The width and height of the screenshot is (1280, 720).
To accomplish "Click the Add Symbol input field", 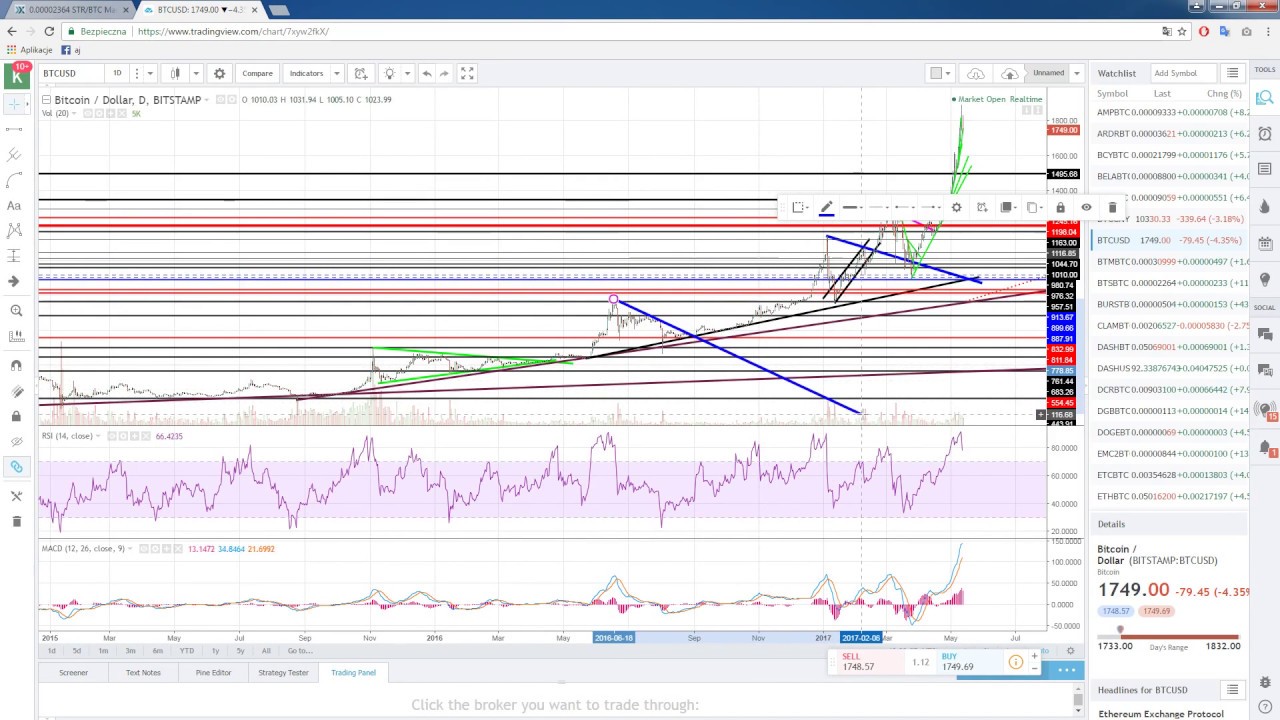I will click(x=1184, y=73).
